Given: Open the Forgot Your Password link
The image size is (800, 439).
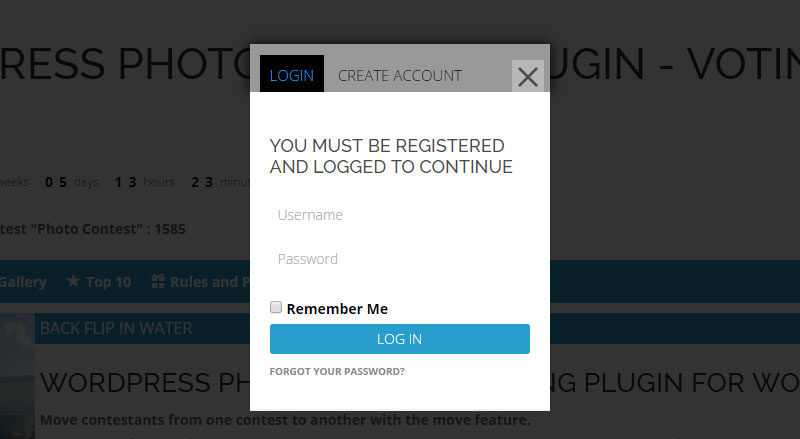Looking at the screenshot, I should (x=337, y=371).
